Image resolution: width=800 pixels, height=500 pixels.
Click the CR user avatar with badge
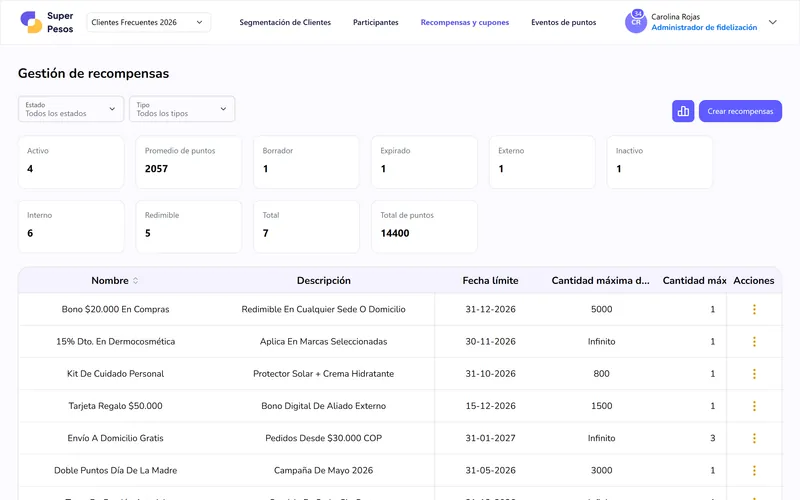point(636,22)
